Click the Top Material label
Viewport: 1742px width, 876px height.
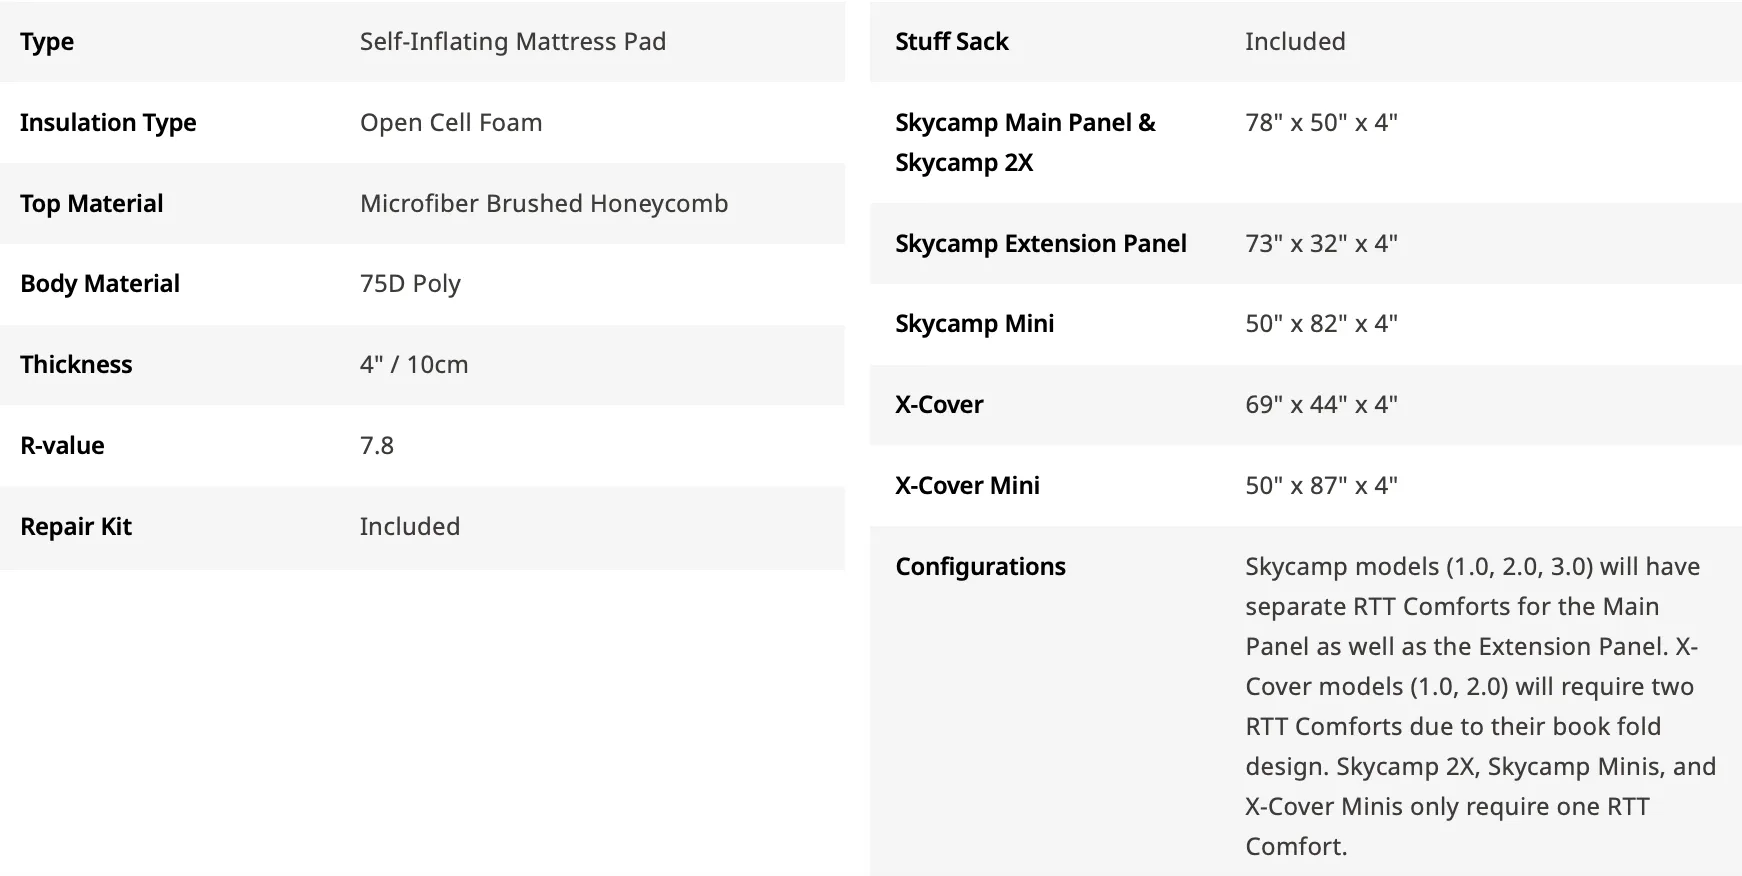click(x=91, y=204)
